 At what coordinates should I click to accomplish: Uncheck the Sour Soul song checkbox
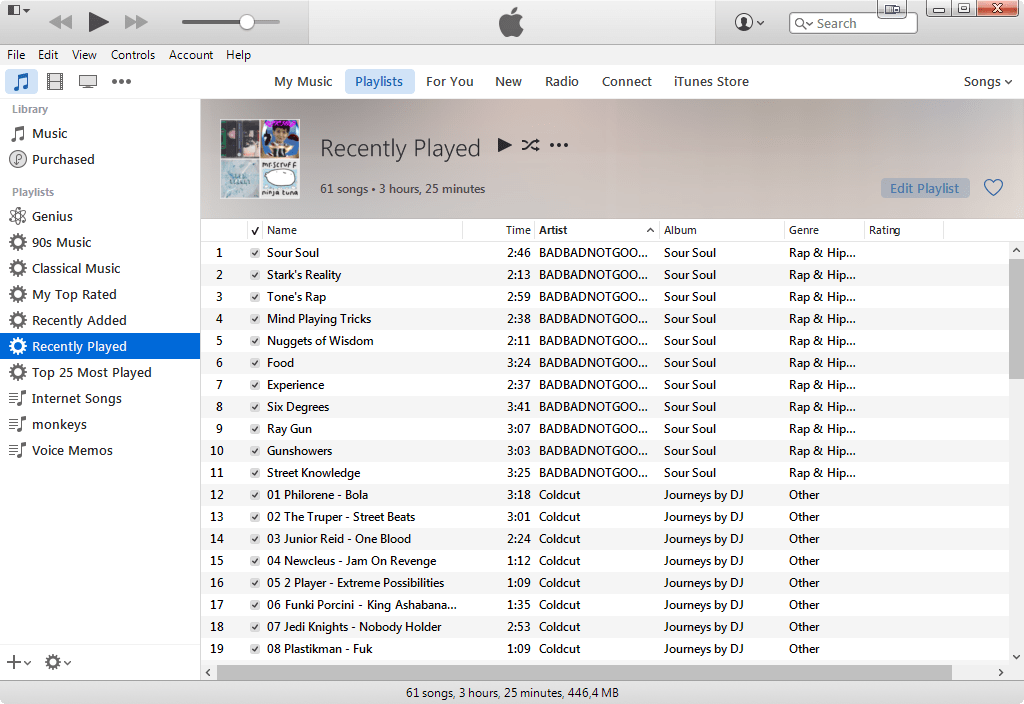pyautogui.click(x=255, y=253)
